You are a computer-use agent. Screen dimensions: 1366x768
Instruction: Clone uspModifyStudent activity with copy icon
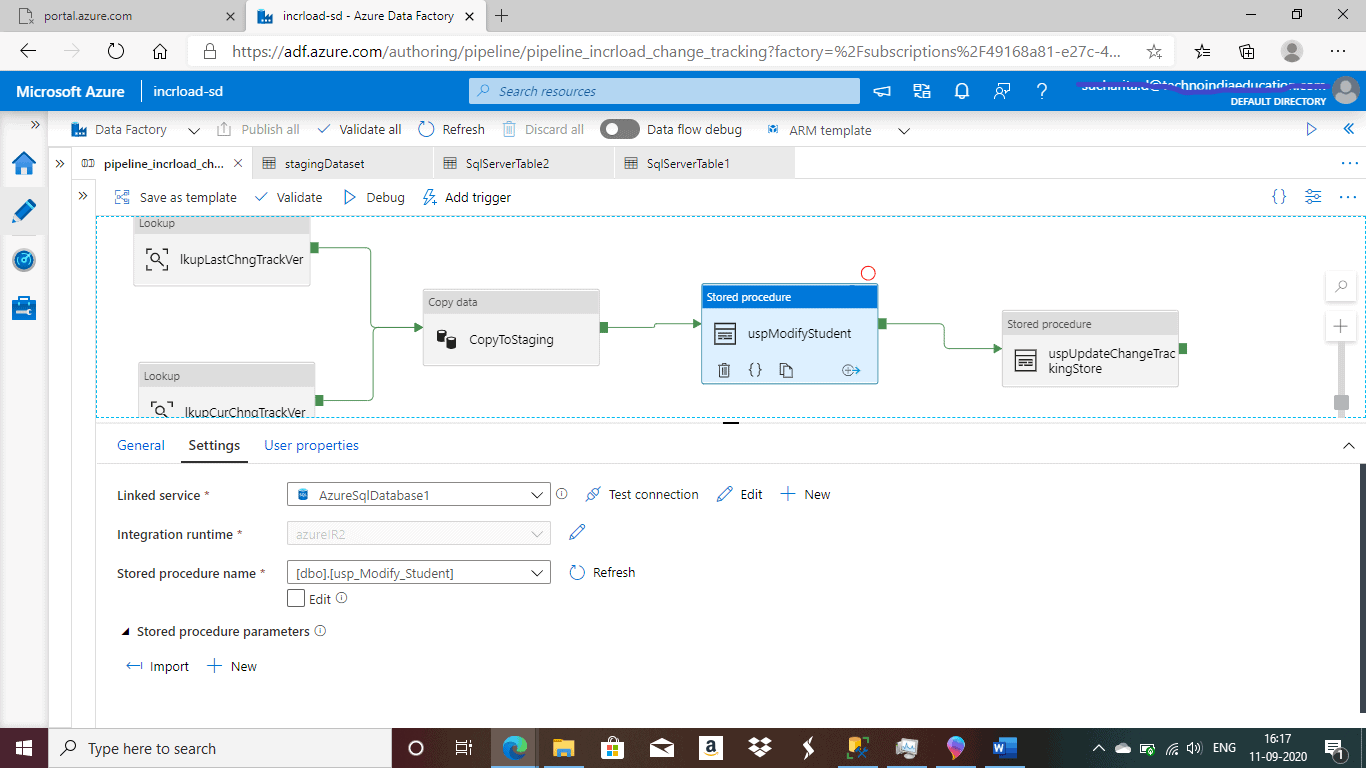786,370
